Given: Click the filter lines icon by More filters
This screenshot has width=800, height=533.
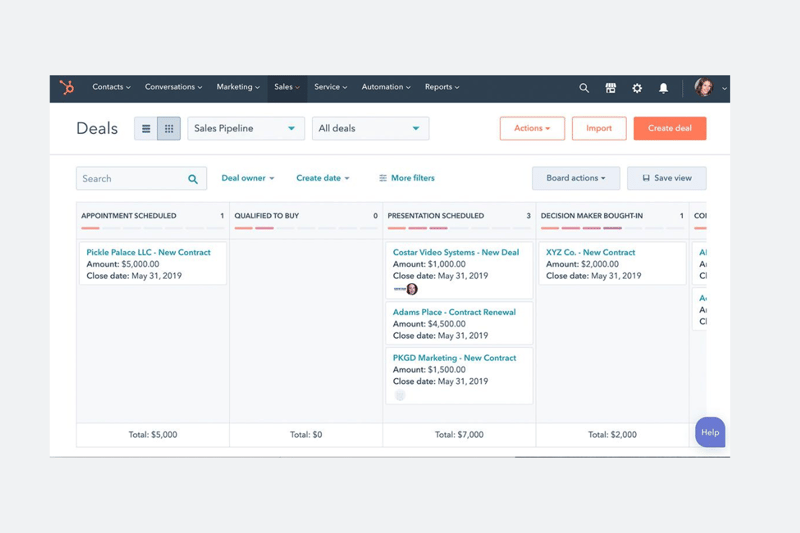Looking at the screenshot, I should tap(383, 178).
